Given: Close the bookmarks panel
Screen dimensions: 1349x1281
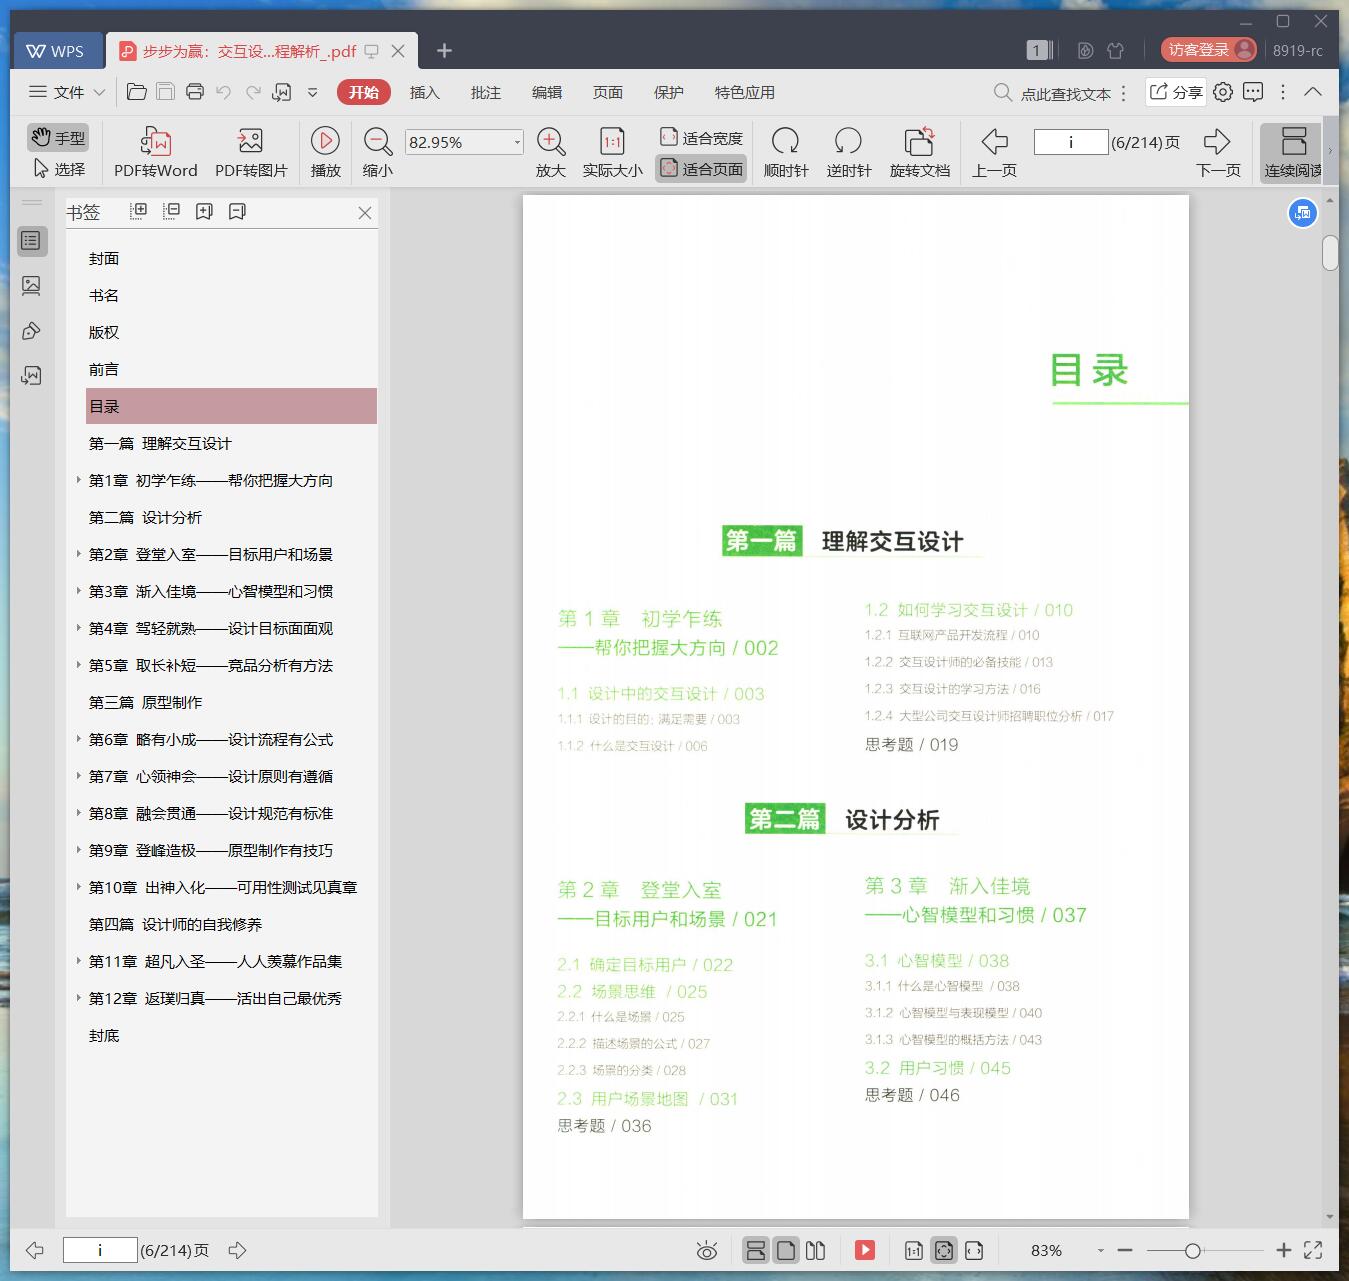Looking at the screenshot, I should [365, 212].
